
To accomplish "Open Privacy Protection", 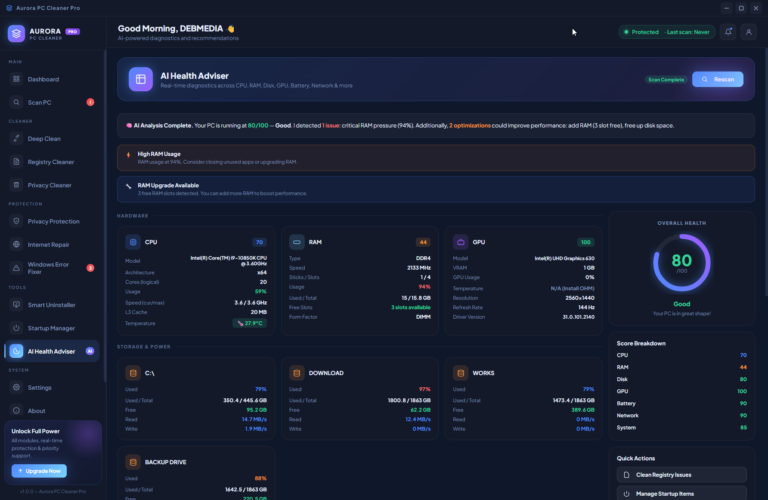I will click(x=52, y=221).
